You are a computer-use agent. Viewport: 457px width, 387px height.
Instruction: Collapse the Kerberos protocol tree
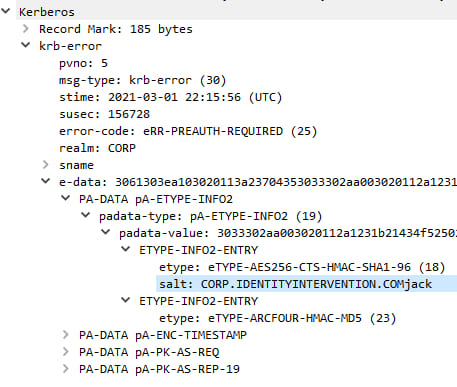pyautogui.click(x=5, y=11)
